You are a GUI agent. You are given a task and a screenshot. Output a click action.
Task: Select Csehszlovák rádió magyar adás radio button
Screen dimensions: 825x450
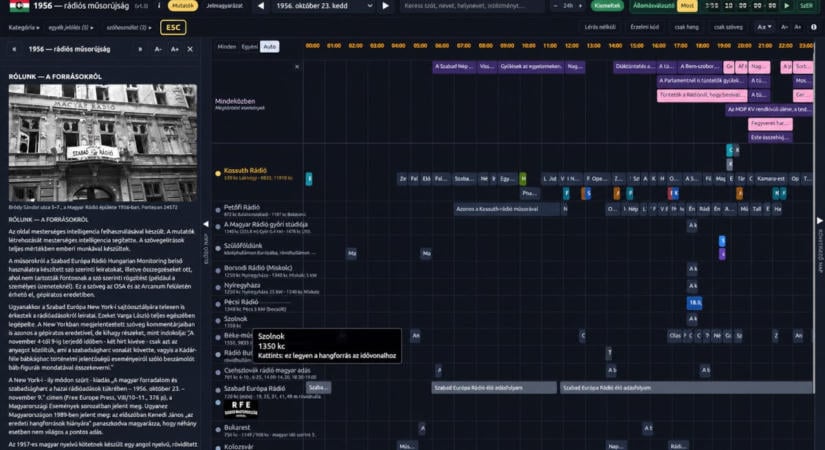click(x=218, y=372)
